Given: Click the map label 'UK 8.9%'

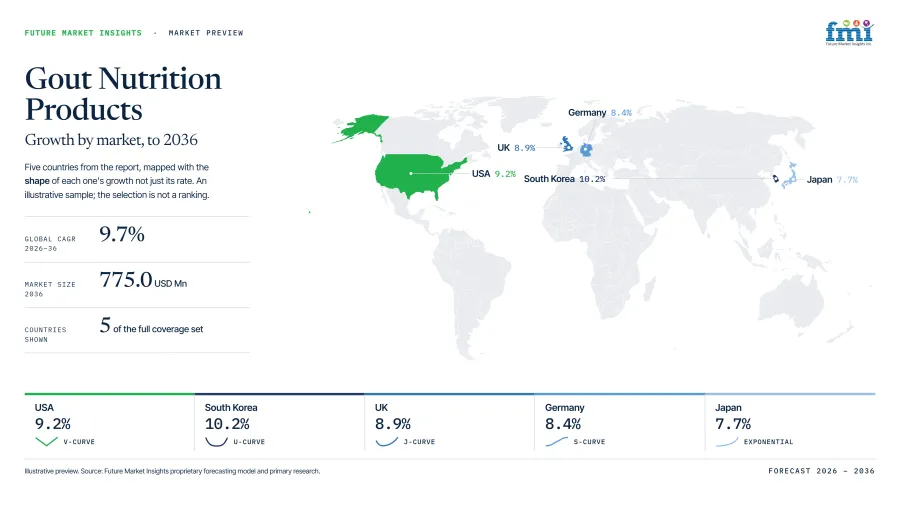Looking at the screenshot, I should coord(516,147).
